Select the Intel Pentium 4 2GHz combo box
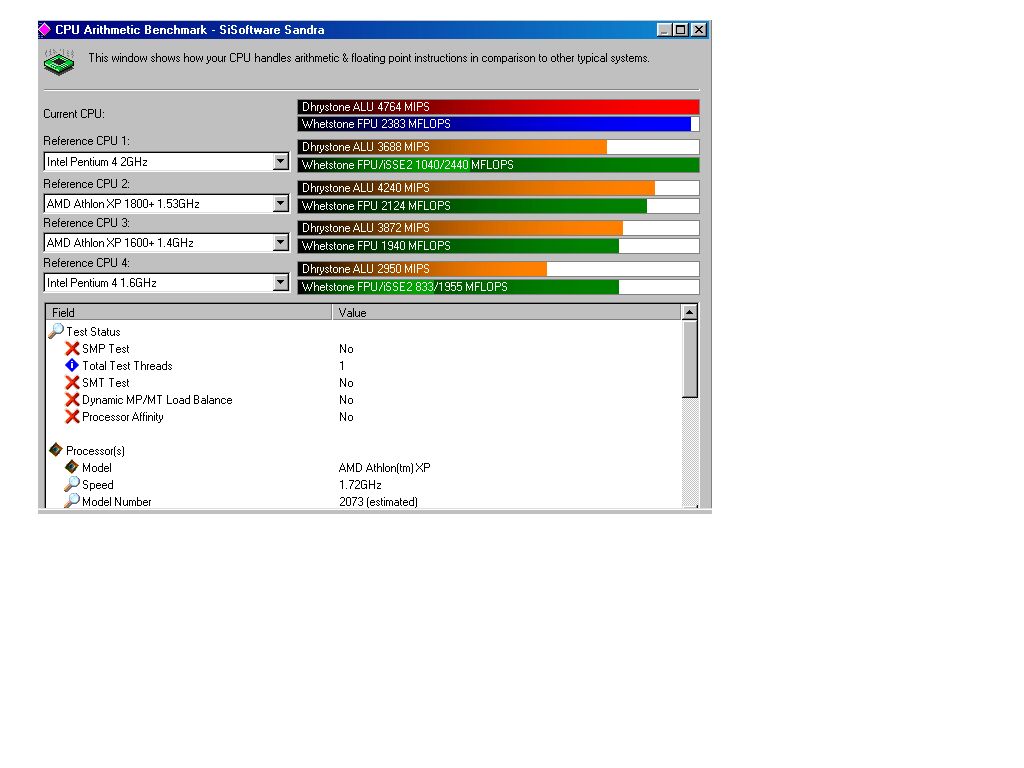Screen dimensions: 1024x768 pyautogui.click(x=166, y=161)
